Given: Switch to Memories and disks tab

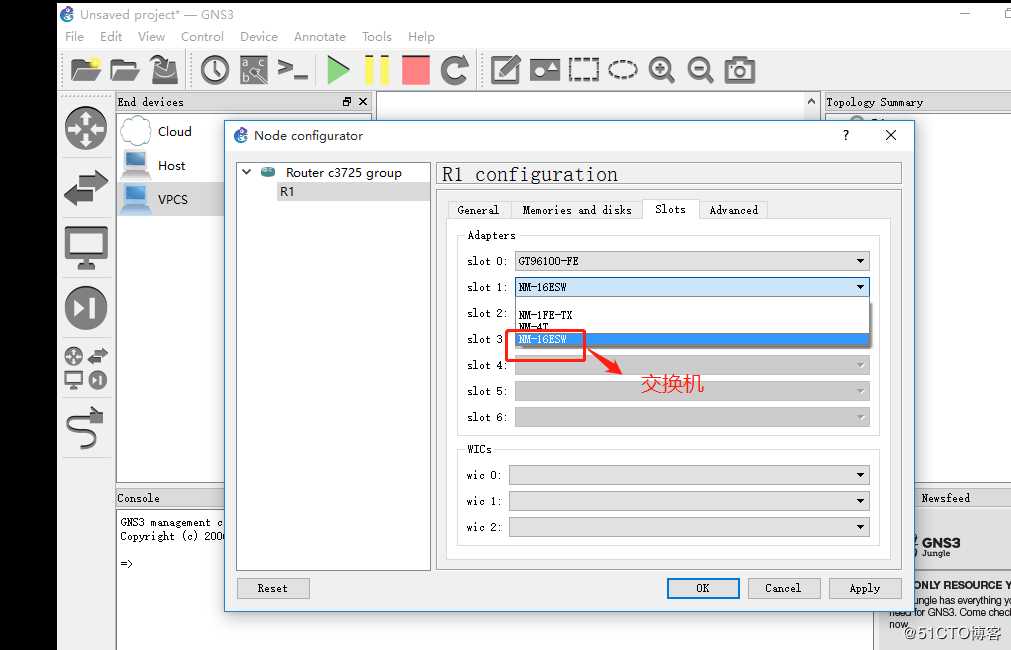Looking at the screenshot, I should (577, 210).
